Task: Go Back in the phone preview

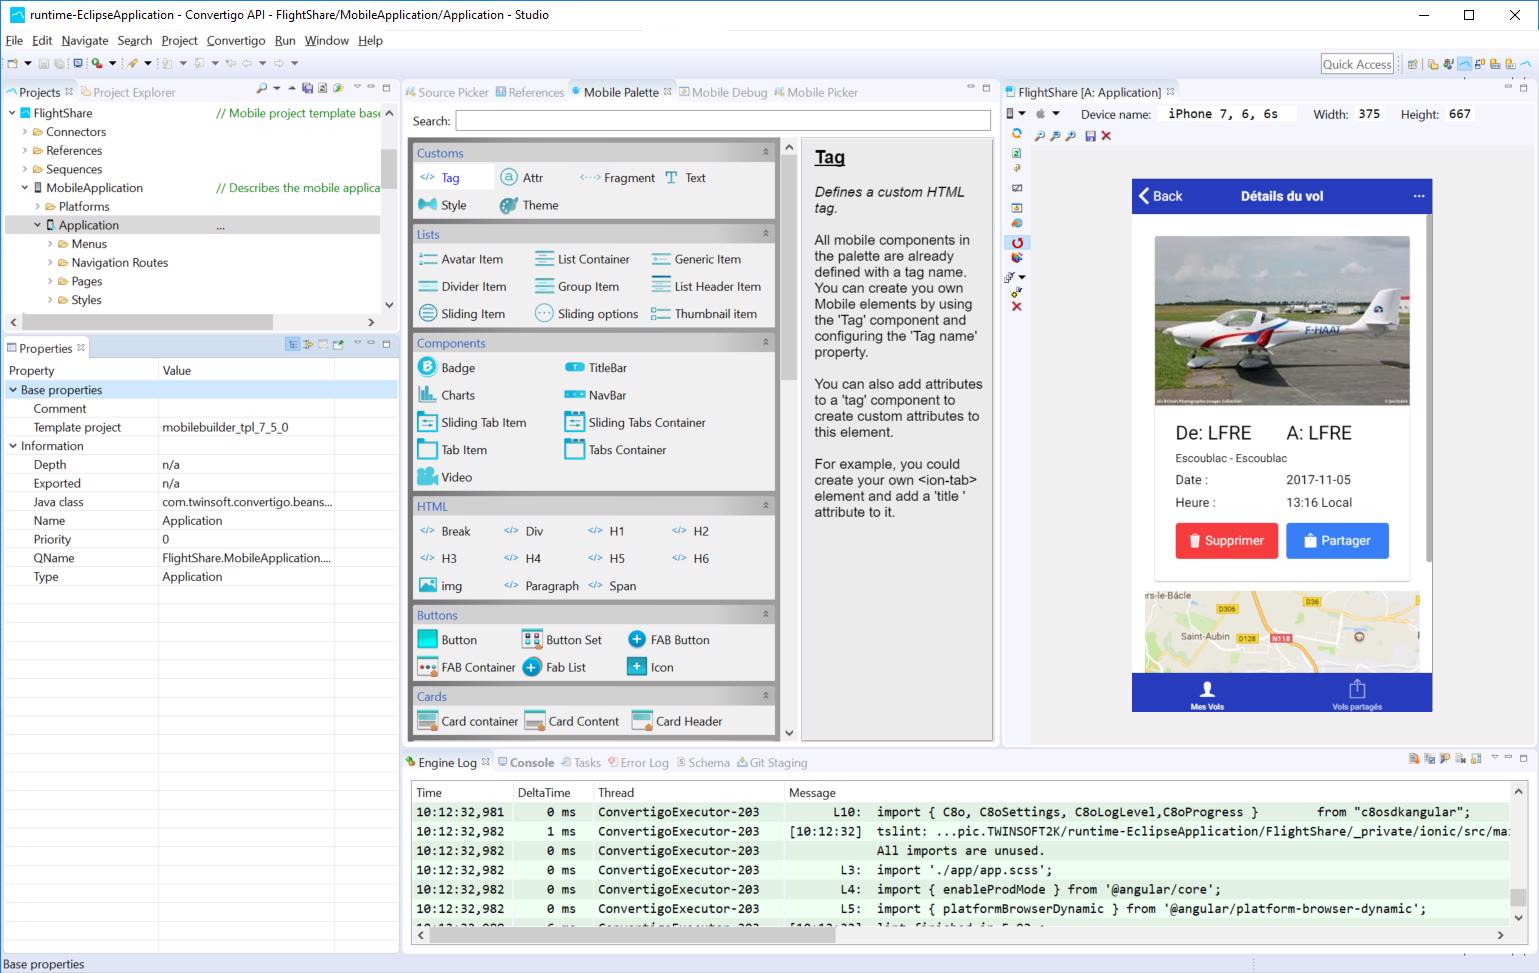Action: pyautogui.click(x=1161, y=196)
